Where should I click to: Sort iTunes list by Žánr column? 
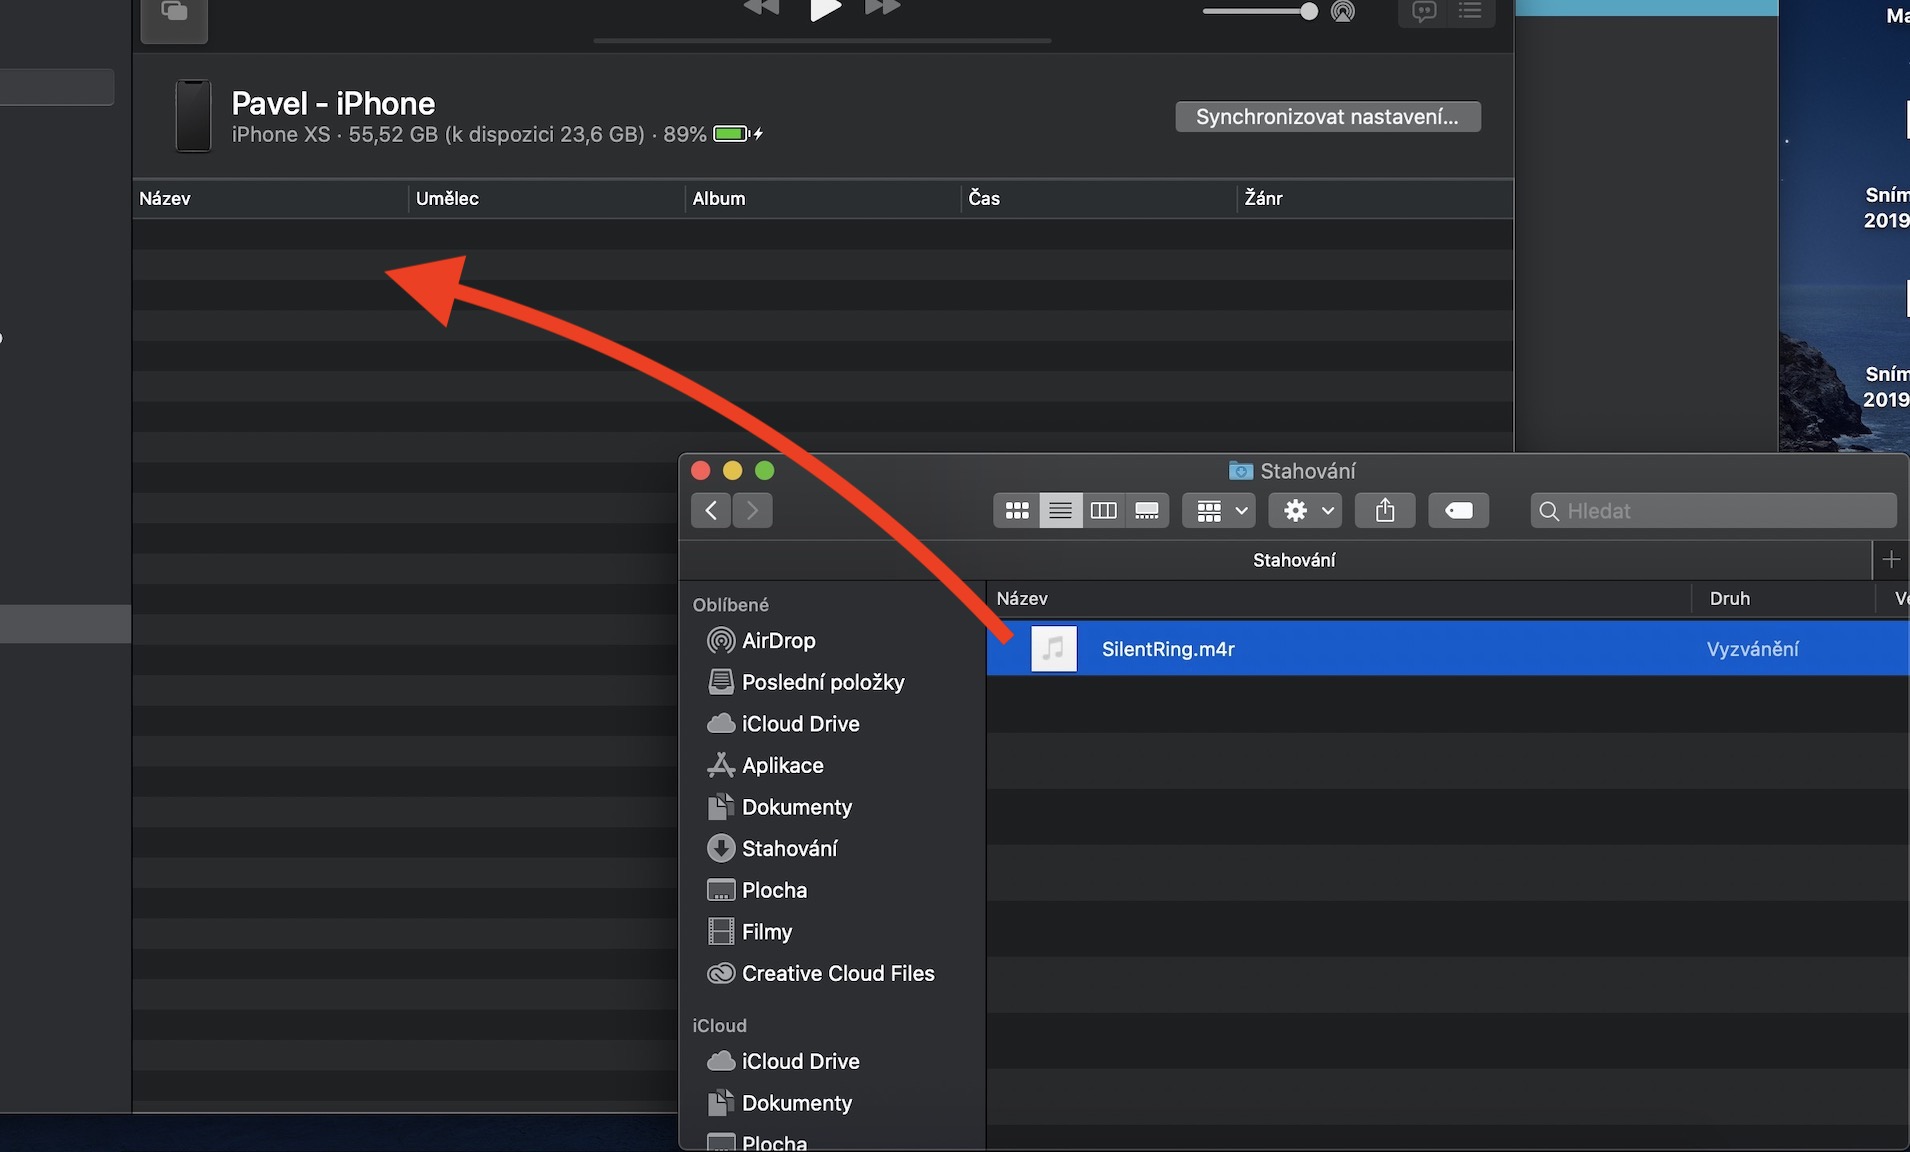tap(1375, 198)
